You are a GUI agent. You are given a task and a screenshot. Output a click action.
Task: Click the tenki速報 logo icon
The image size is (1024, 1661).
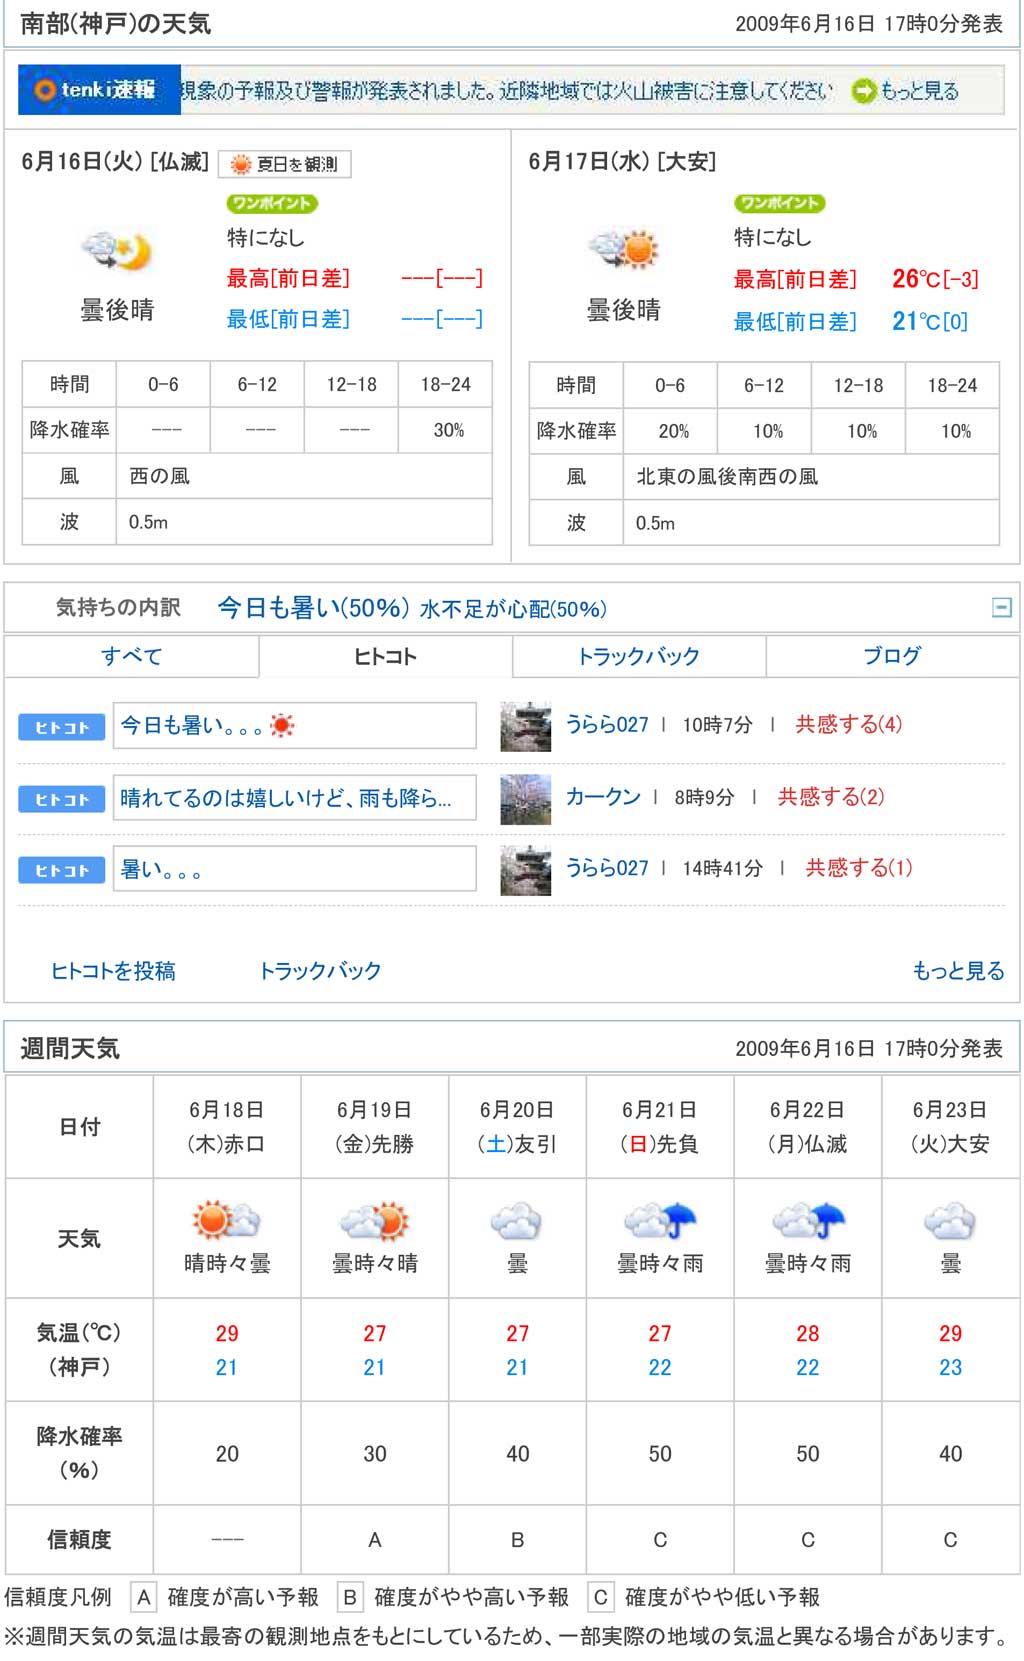98,90
